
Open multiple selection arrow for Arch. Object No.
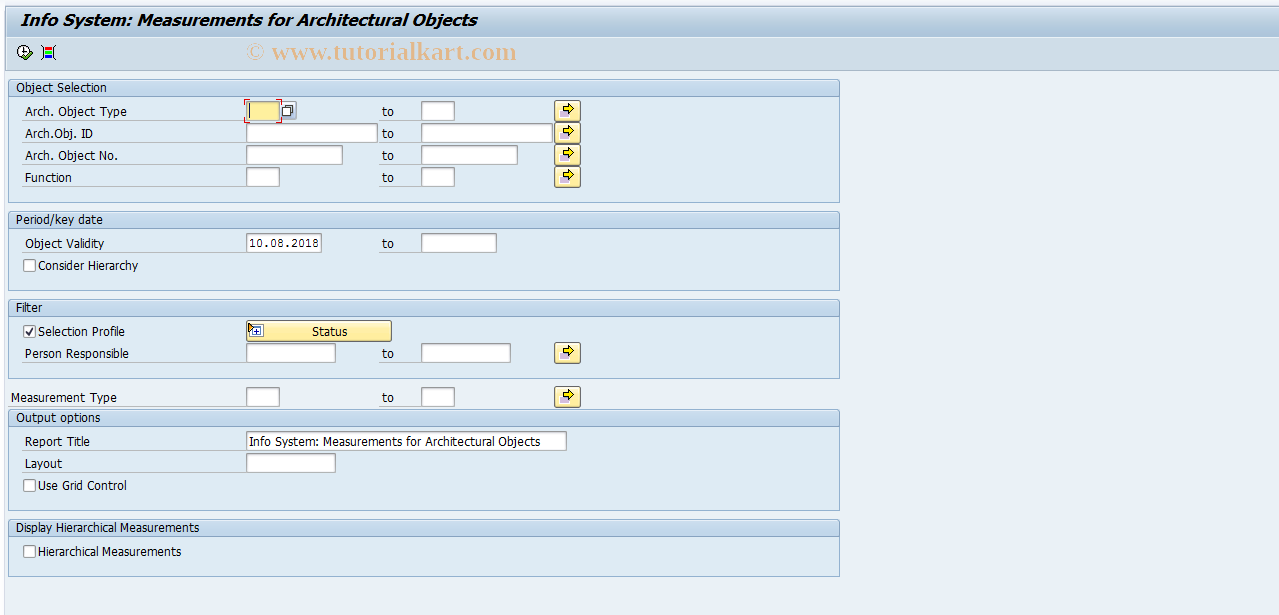click(568, 155)
